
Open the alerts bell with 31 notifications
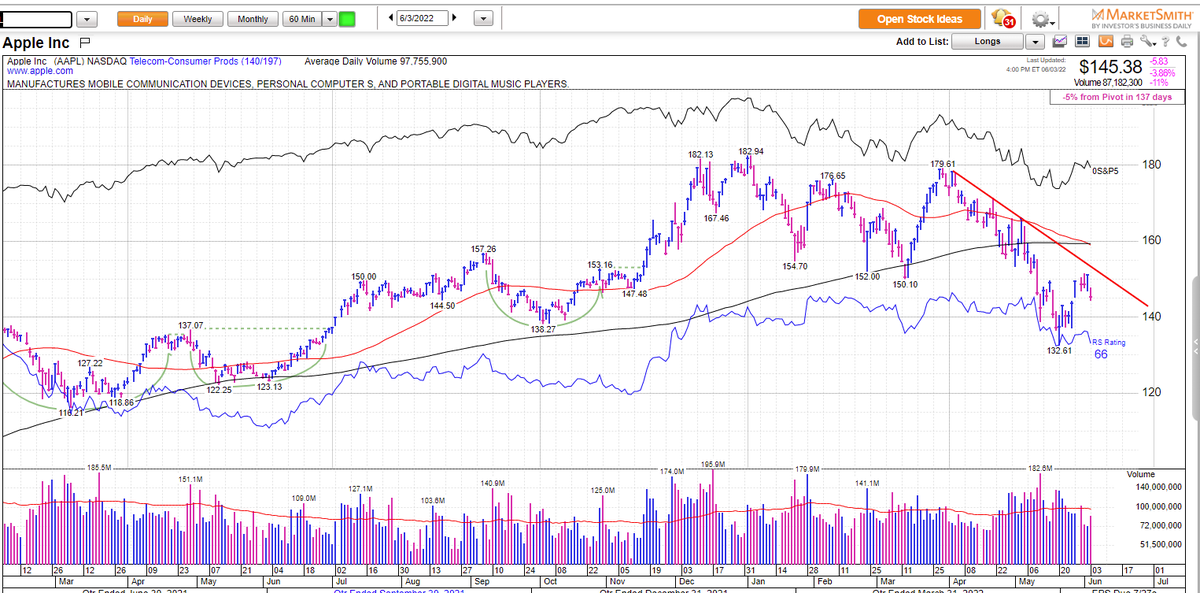tap(1001, 19)
